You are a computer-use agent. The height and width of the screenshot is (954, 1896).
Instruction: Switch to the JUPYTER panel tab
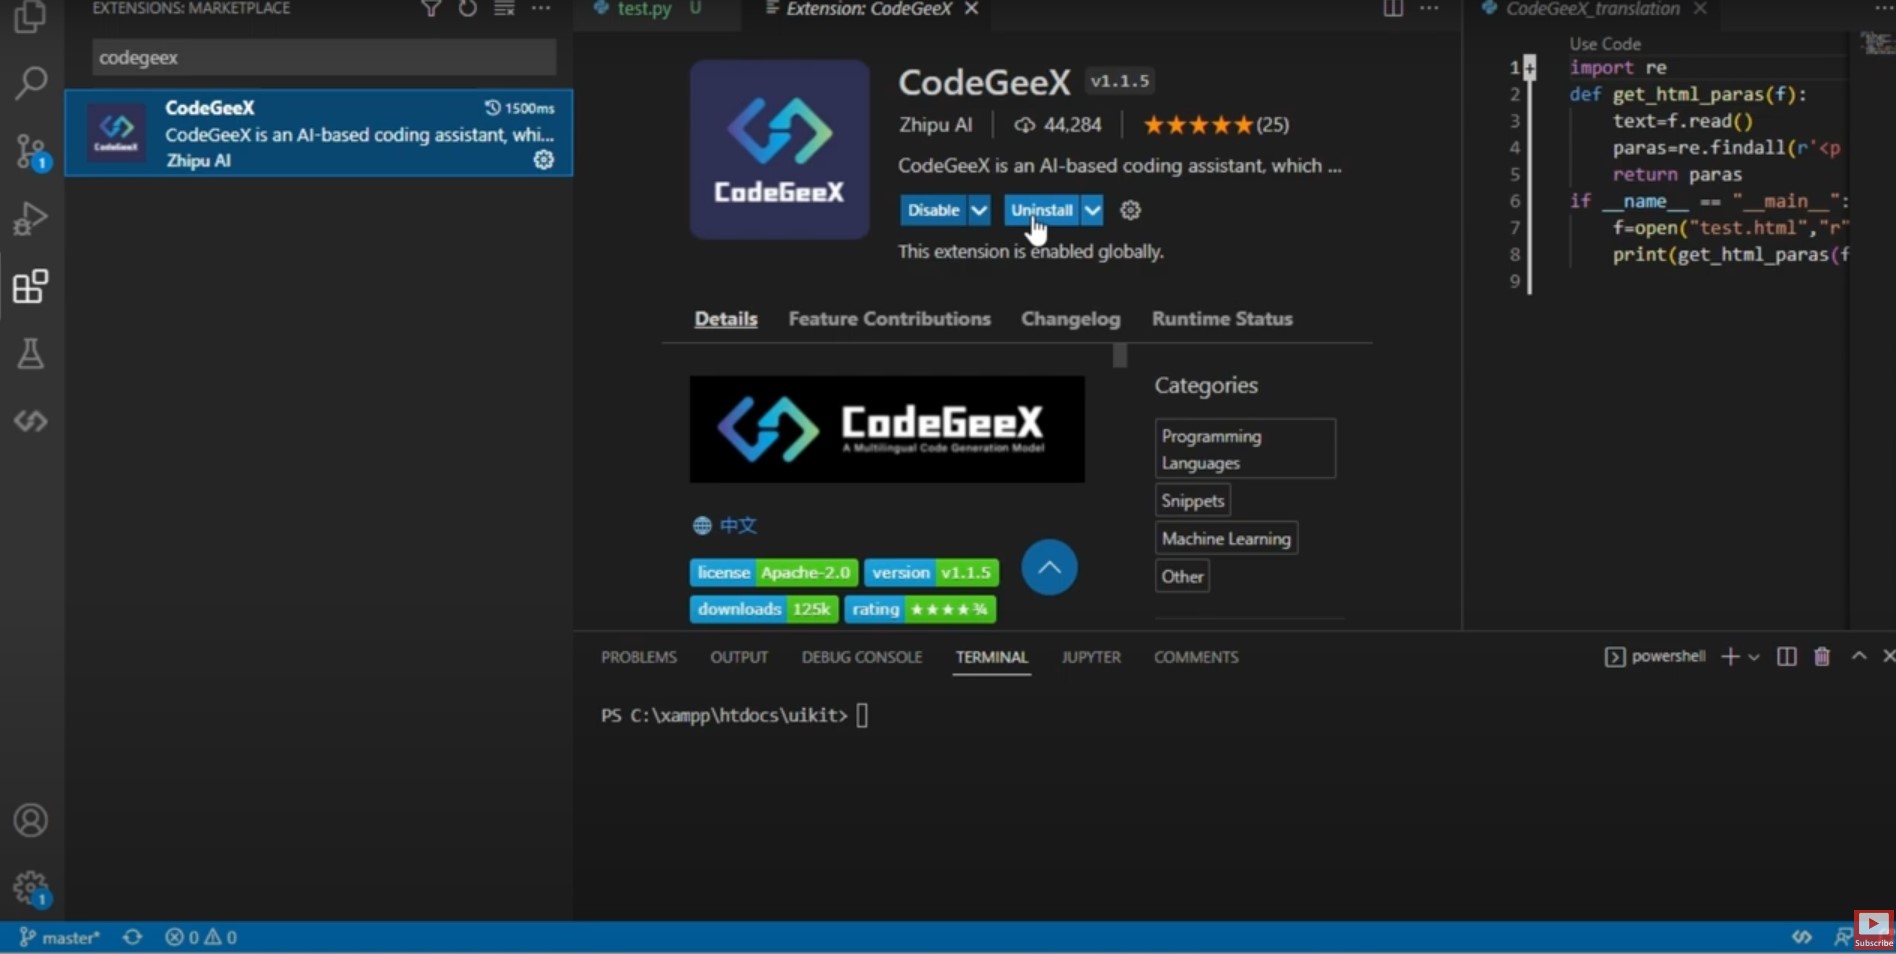tap(1091, 657)
